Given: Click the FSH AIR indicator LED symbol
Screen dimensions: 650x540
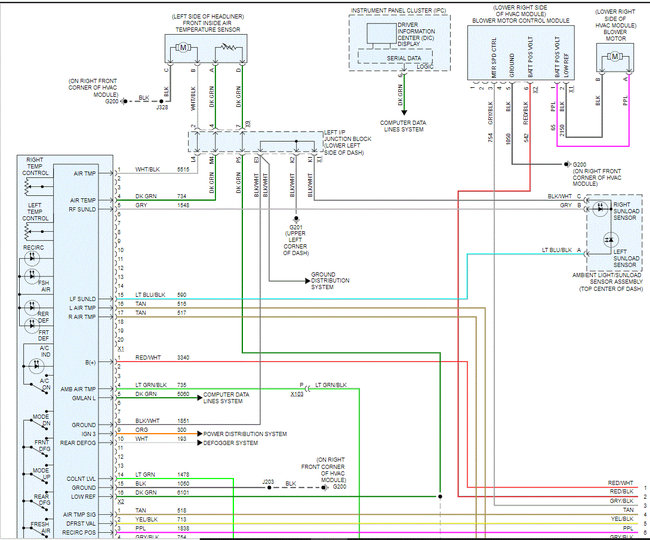Looking at the screenshot, I should coord(32,275).
